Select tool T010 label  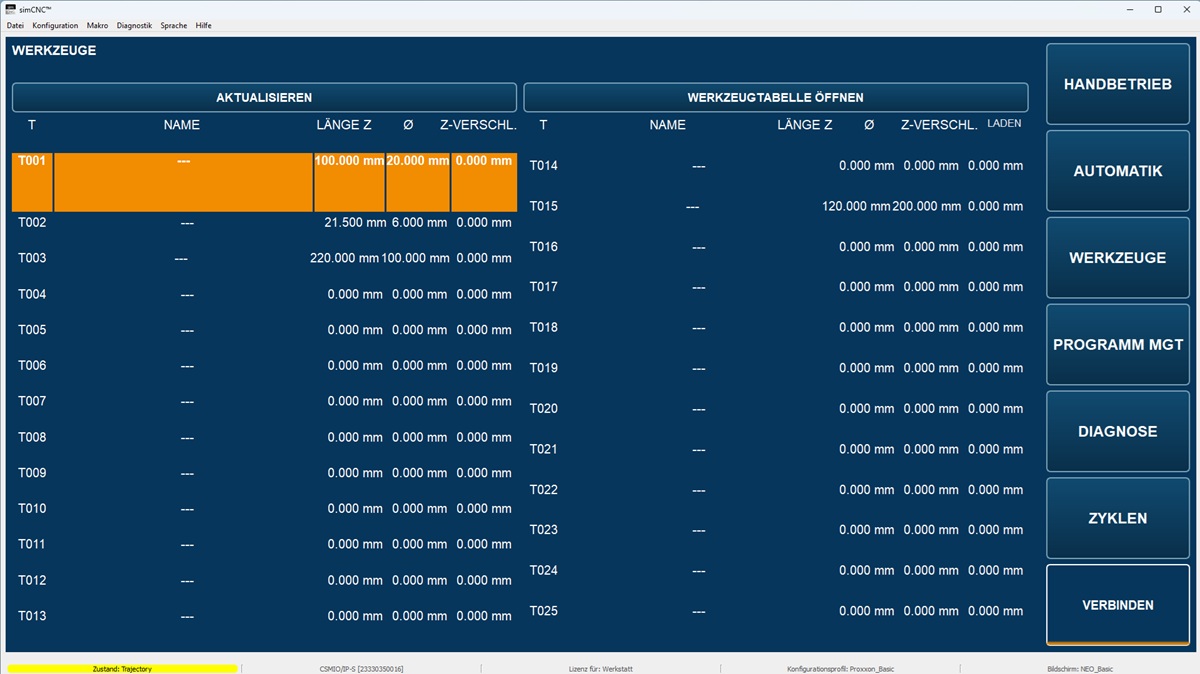pos(32,508)
